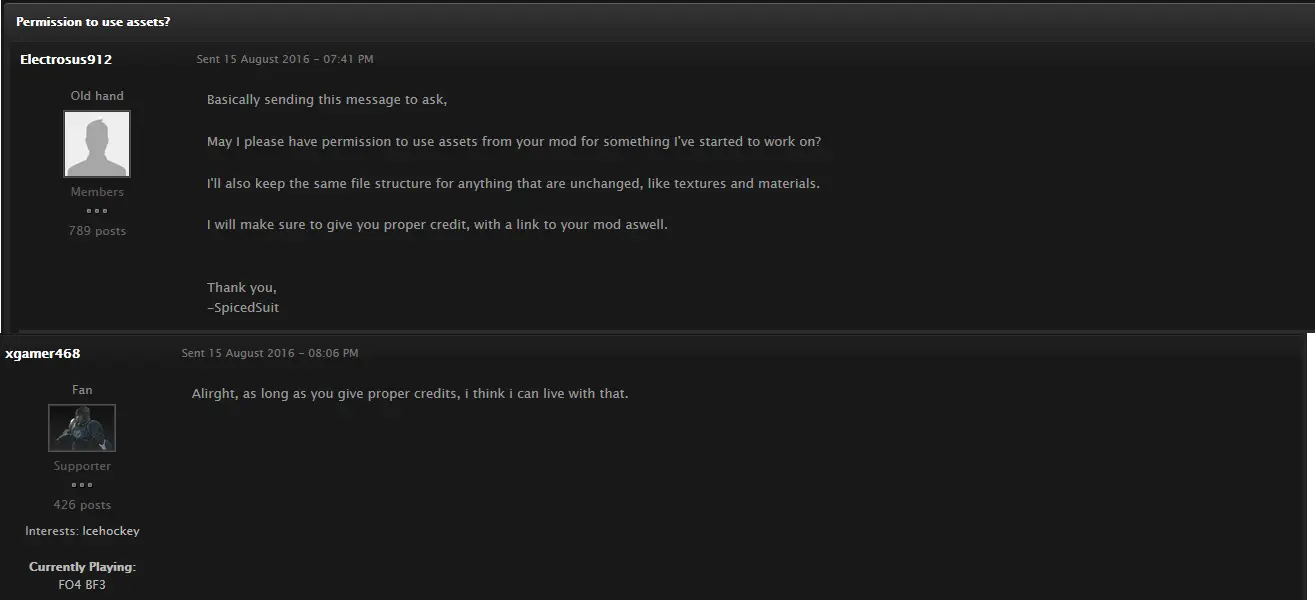Open xgamer468's avatar image
This screenshot has height=600, width=1315.
(x=82, y=428)
